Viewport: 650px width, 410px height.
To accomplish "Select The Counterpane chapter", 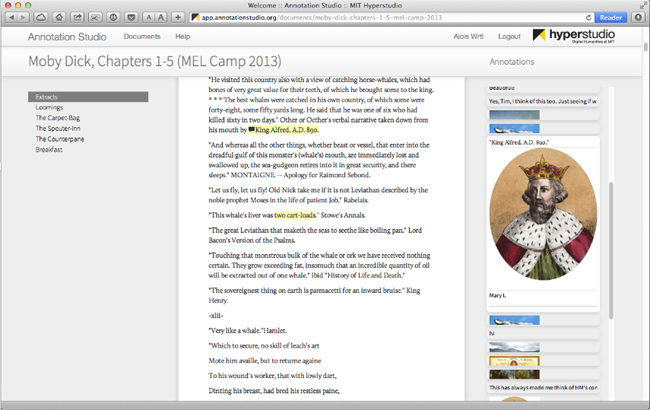I will [x=60, y=139].
